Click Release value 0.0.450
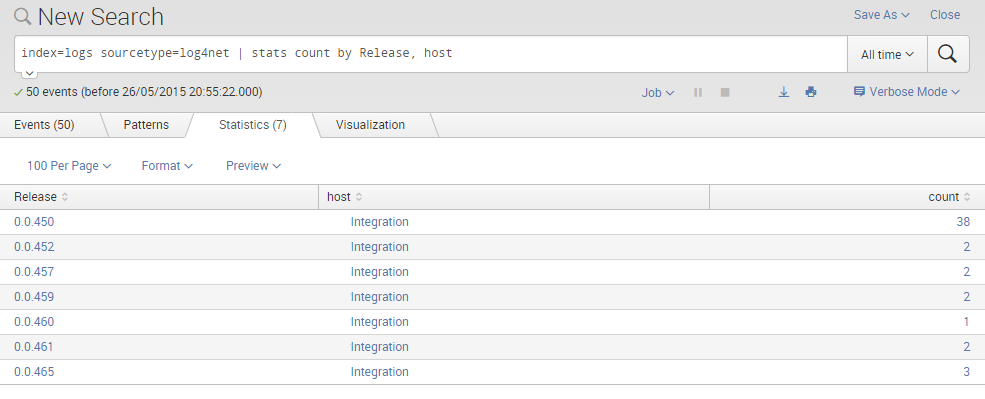The height and width of the screenshot is (399, 985). [x=34, y=222]
